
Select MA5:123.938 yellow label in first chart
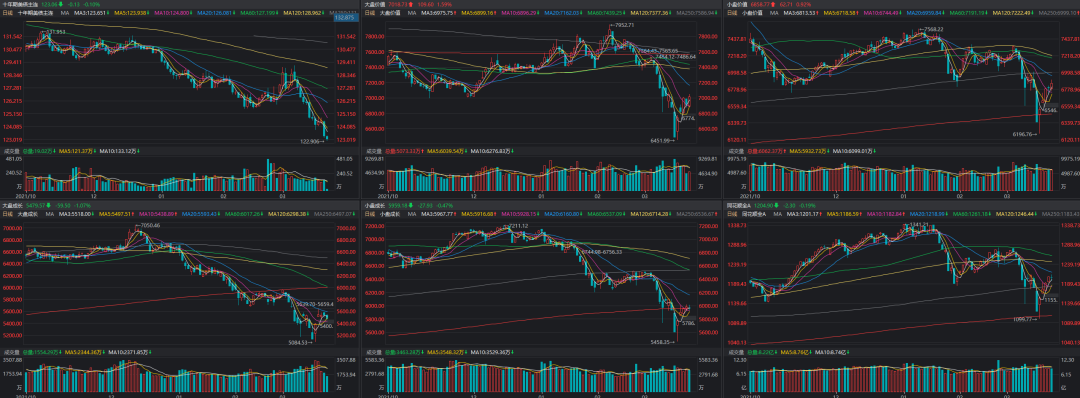click(x=129, y=13)
